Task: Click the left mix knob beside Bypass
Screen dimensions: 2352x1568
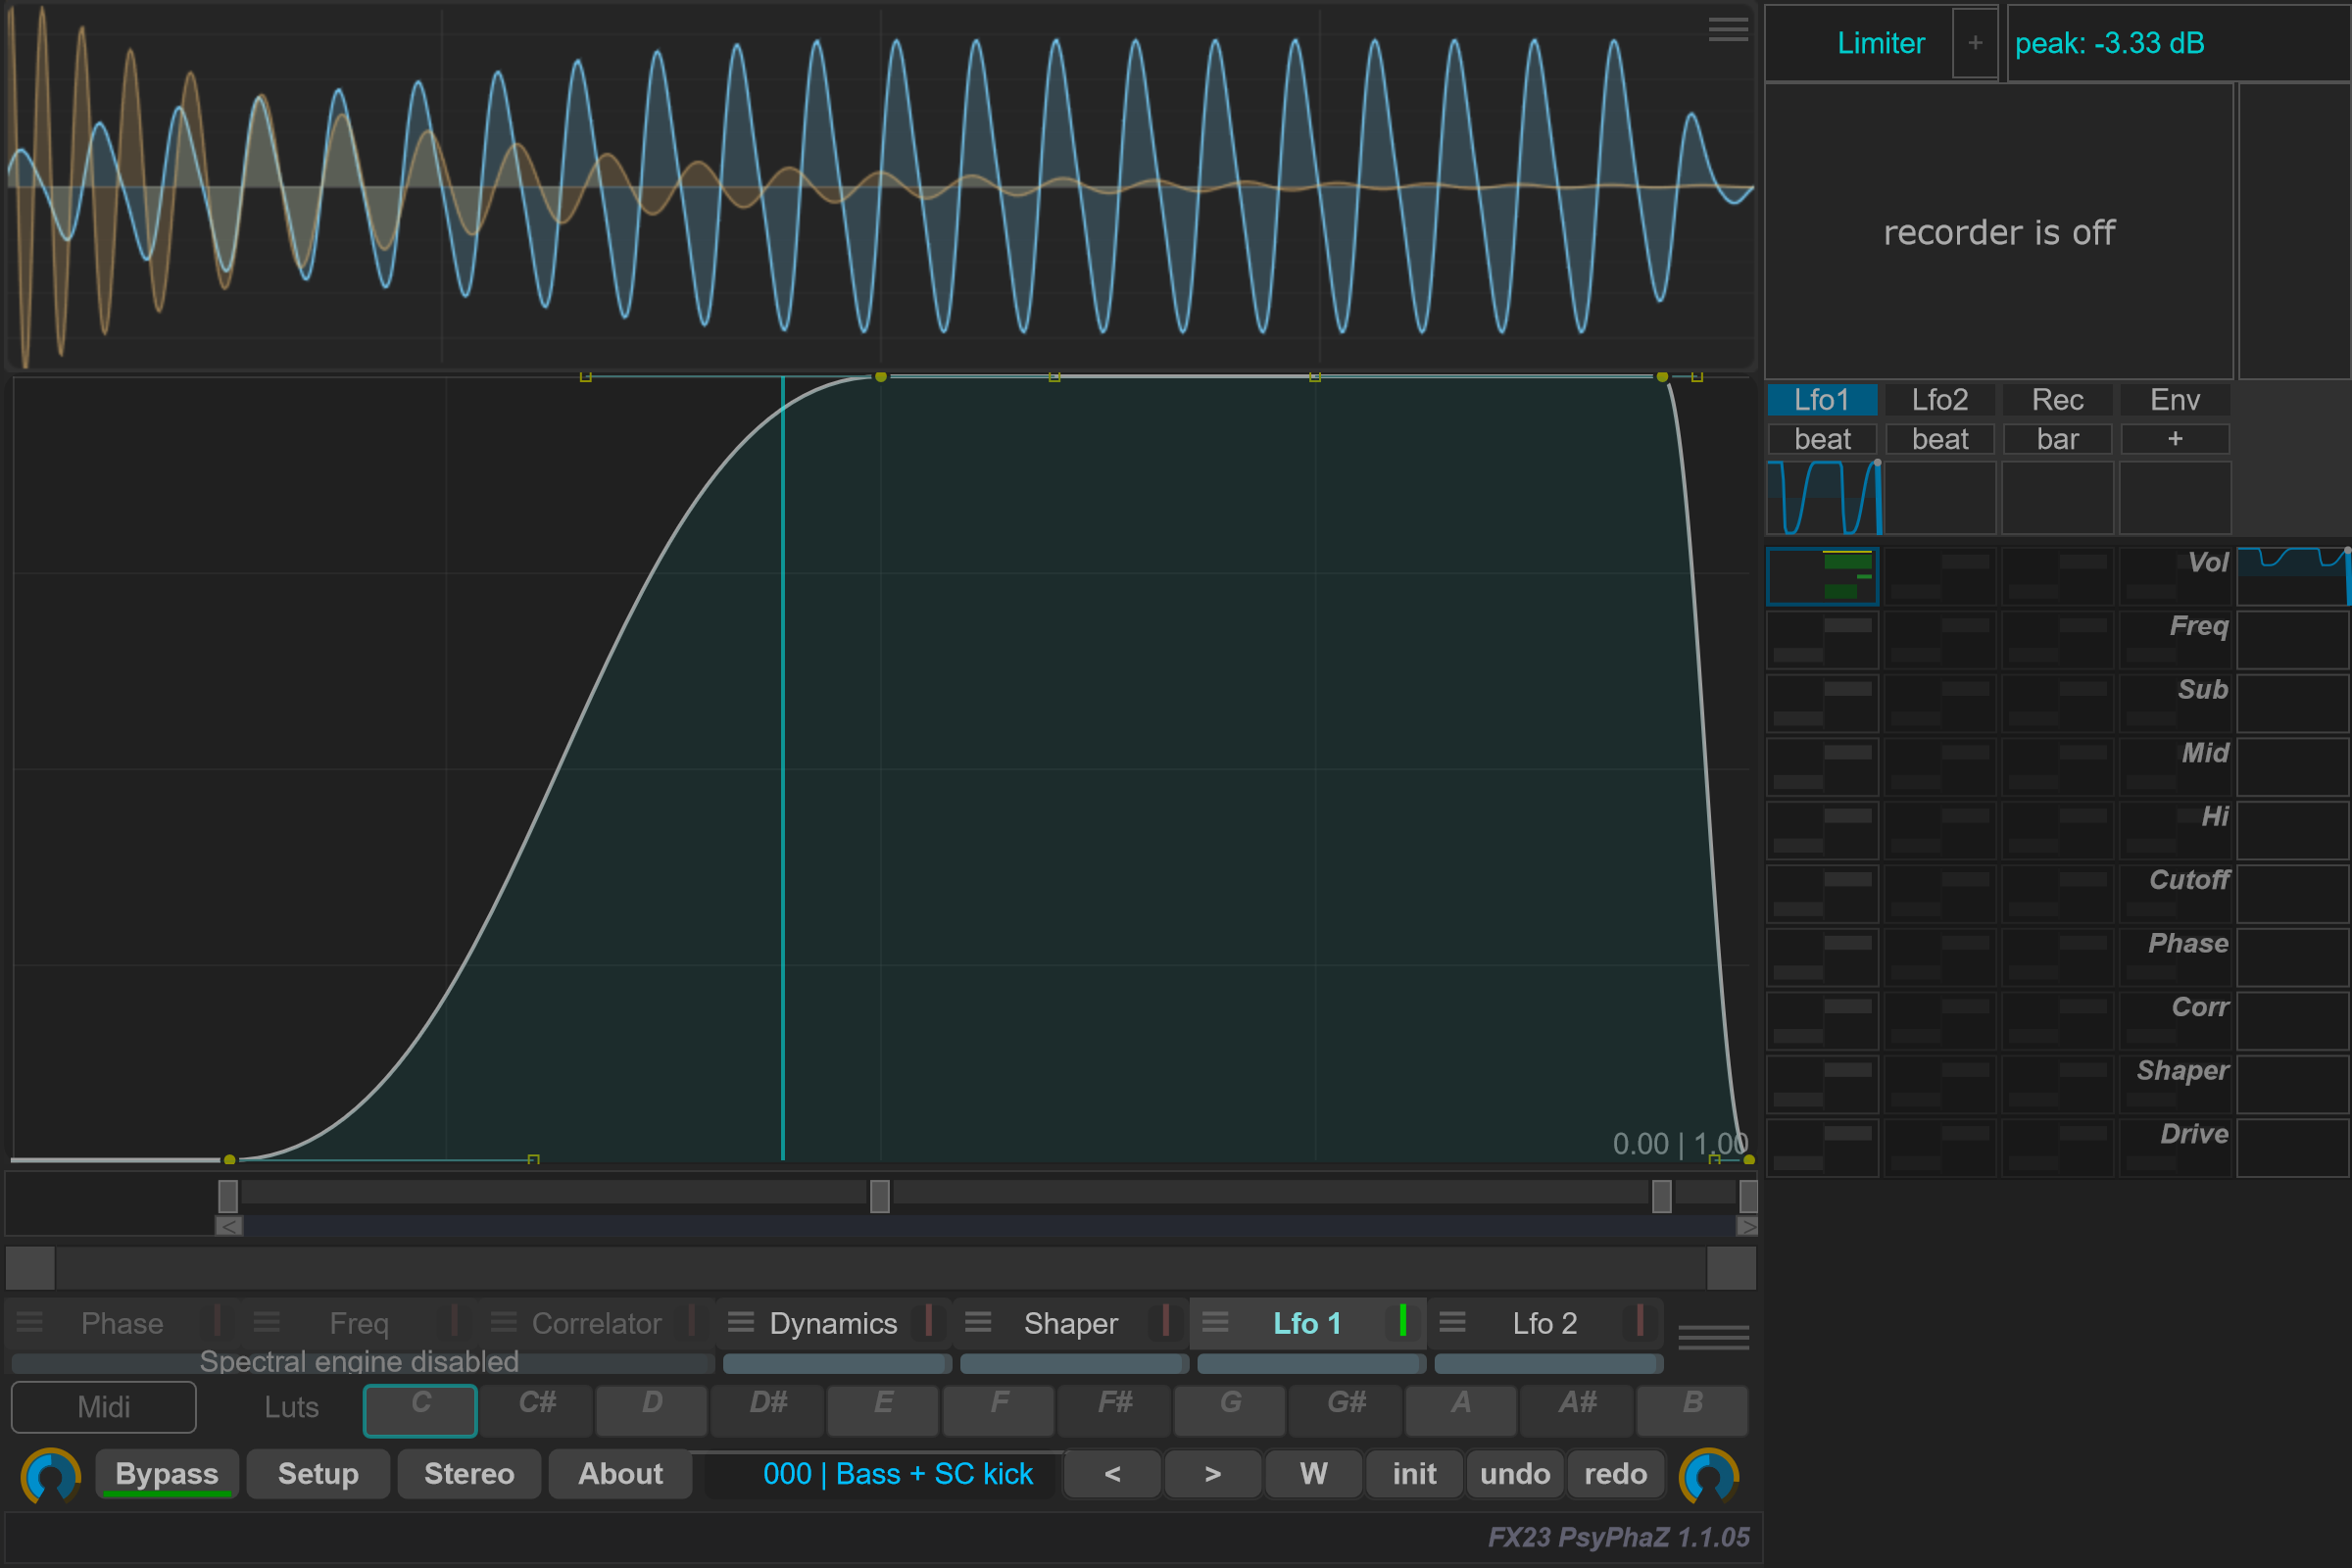Action: tap(51, 1476)
